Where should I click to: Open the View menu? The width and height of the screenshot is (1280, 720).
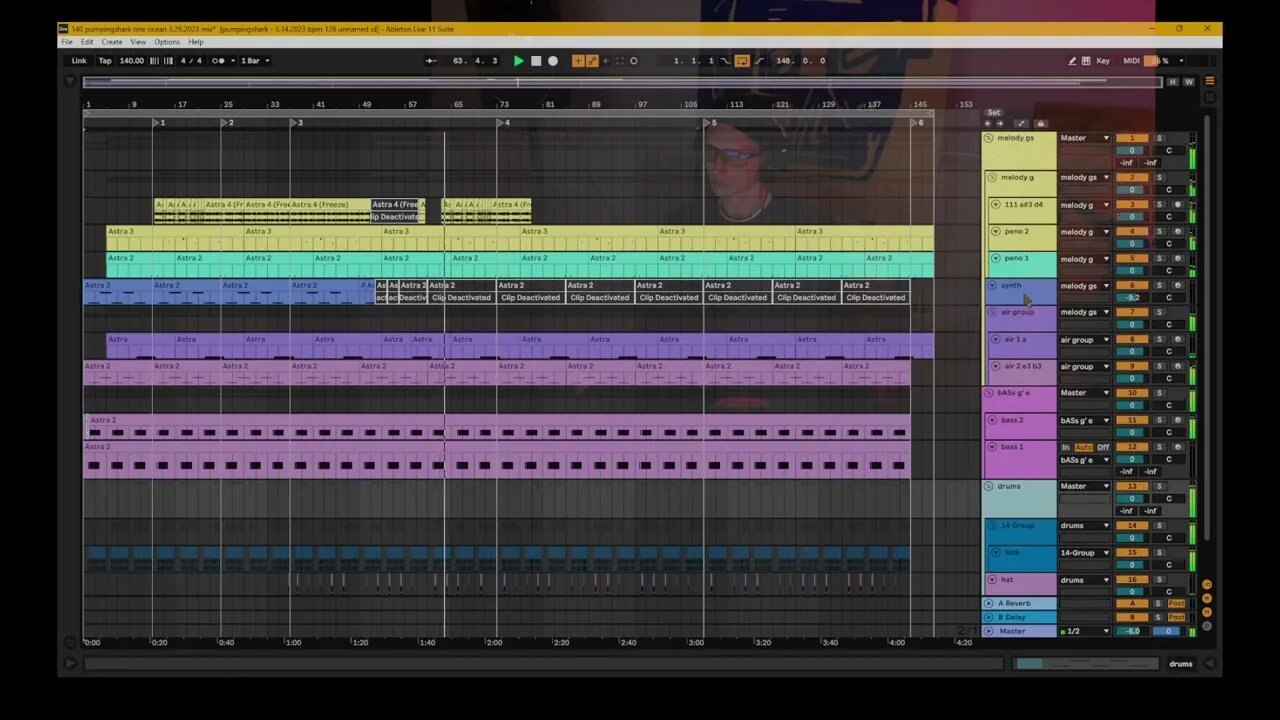click(138, 42)
